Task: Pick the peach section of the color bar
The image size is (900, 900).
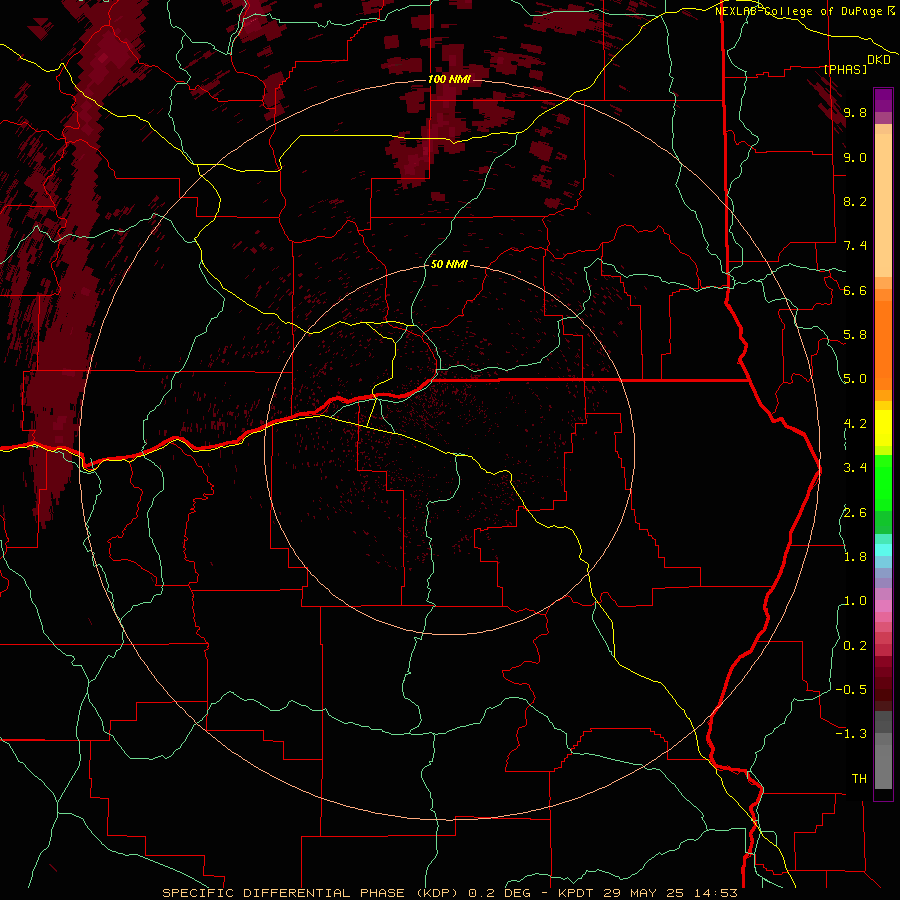Action: click(883, 205)
